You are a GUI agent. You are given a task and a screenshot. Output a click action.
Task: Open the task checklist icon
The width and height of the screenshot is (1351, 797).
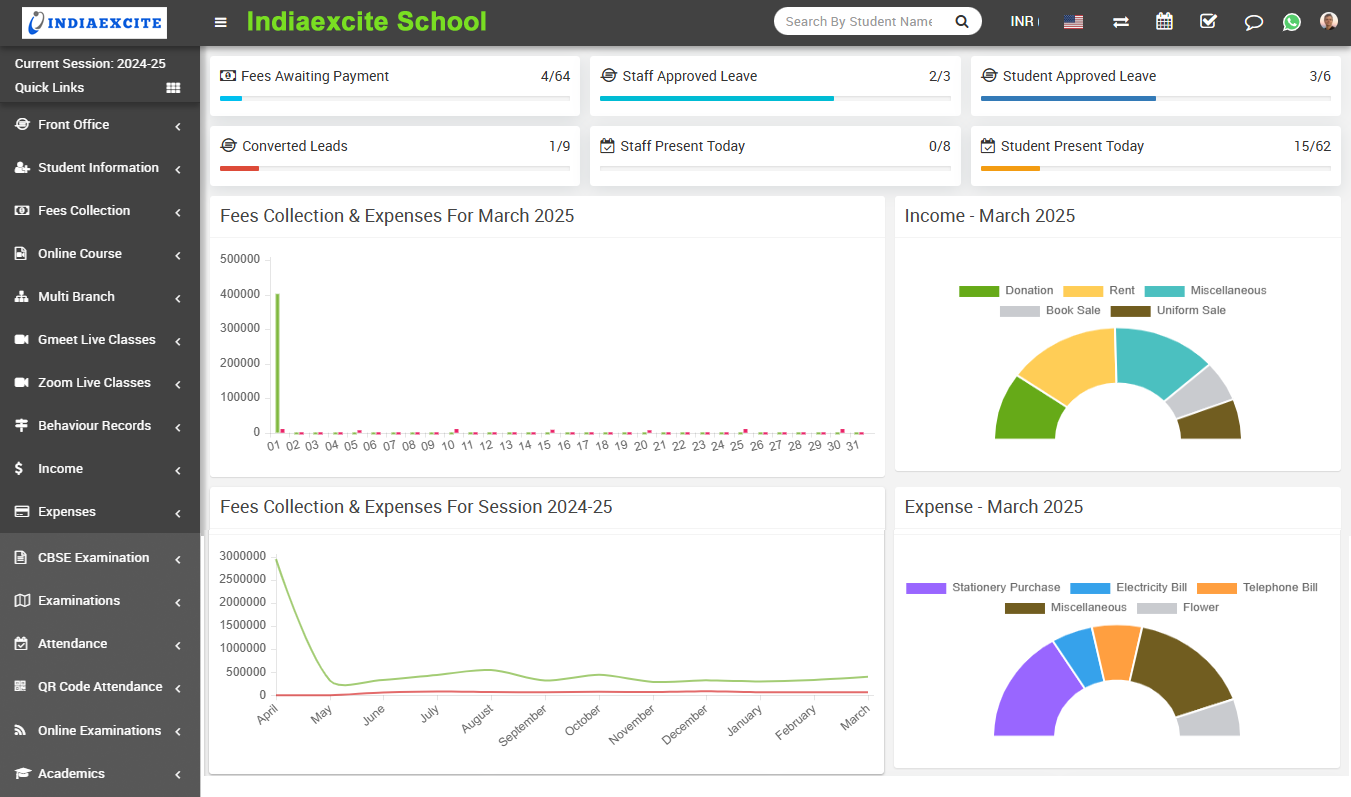tap(1208, 21)
